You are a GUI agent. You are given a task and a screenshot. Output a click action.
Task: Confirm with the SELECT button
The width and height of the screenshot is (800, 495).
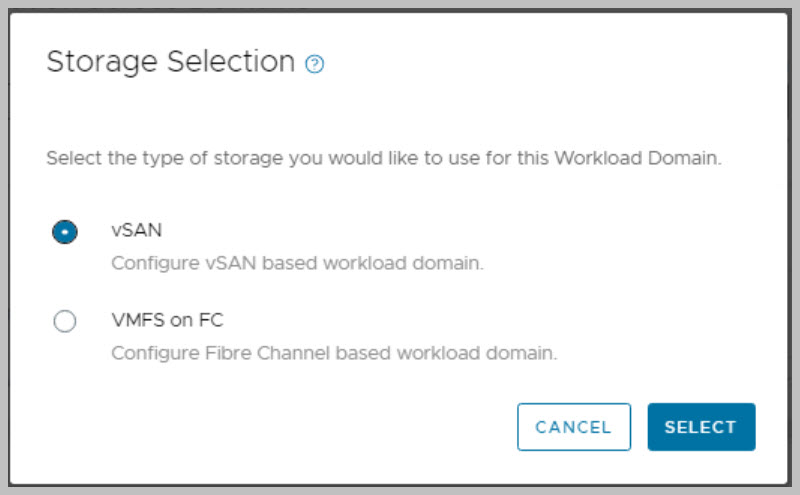tap(700, 427)
